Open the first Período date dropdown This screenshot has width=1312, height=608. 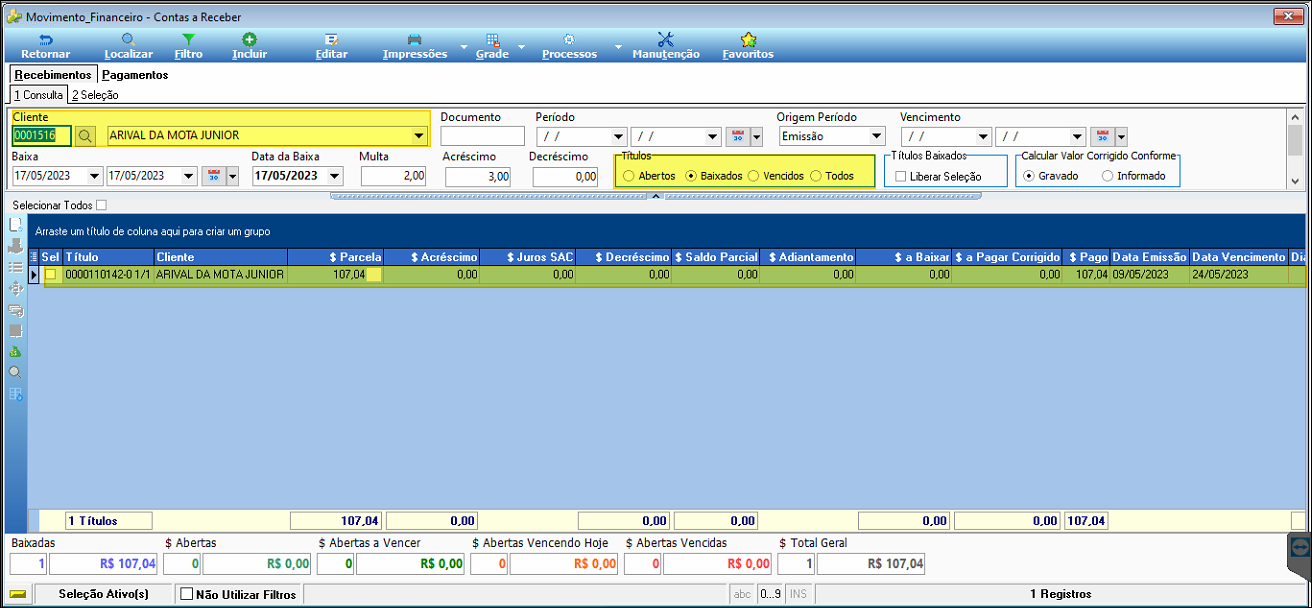click(619, 136)
